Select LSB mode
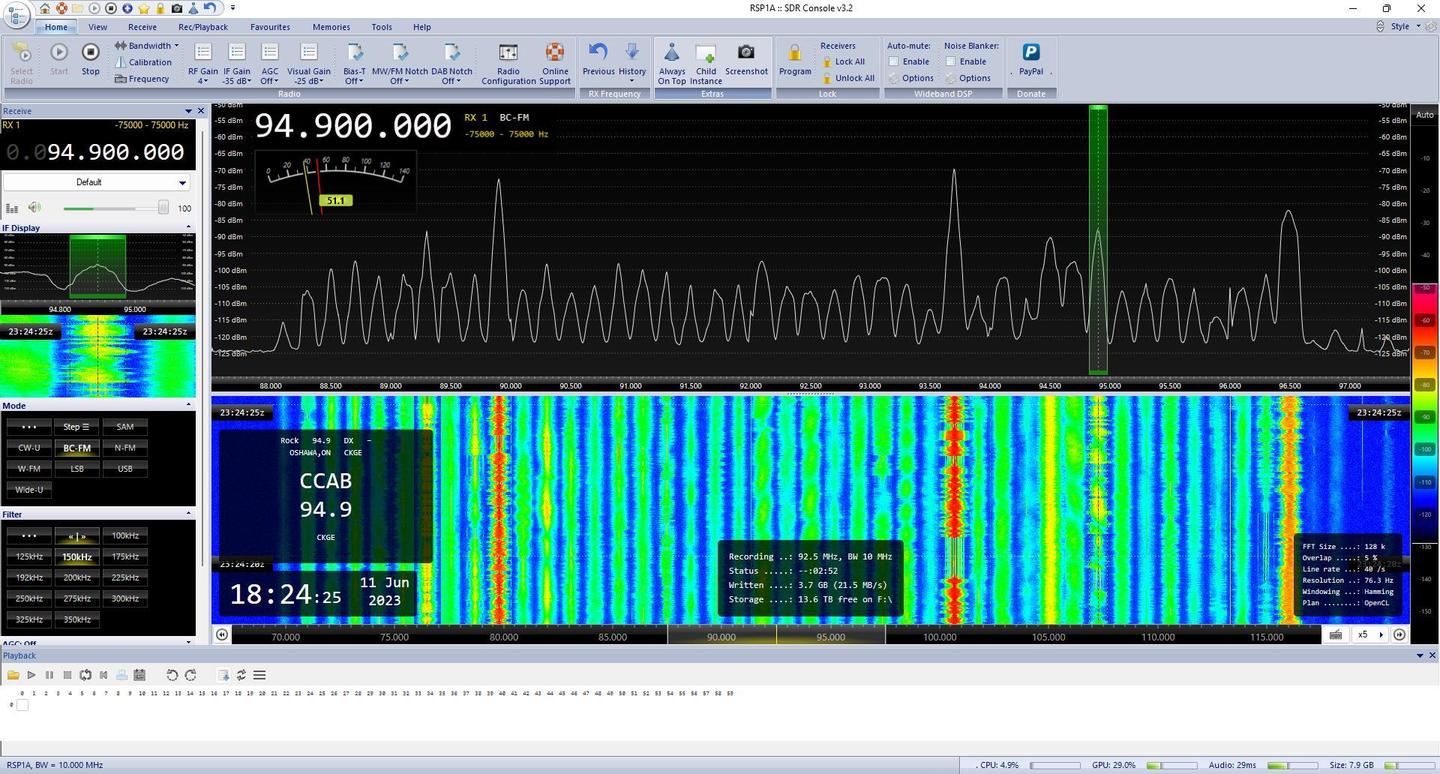1440x774 pixels. click(77, 468)
